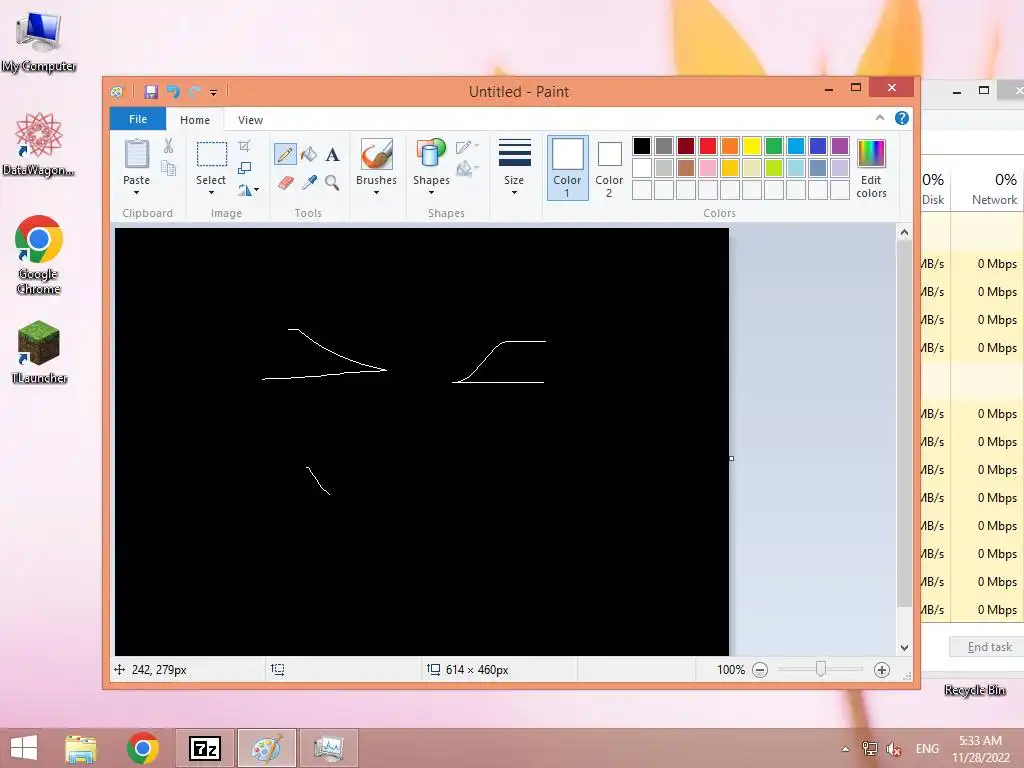Collapse the ribbon with the chevron
The width and height of the screenshot is (1024, 768).
[x=880, y=118]
